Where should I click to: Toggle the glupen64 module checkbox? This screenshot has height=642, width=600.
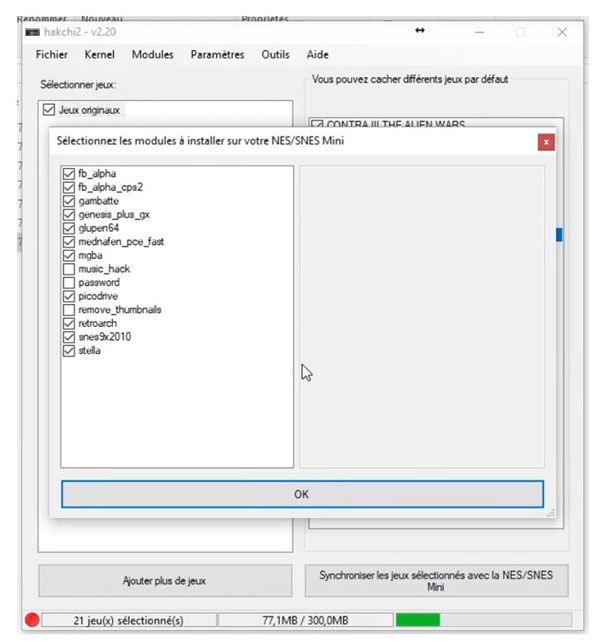[69, 228]
